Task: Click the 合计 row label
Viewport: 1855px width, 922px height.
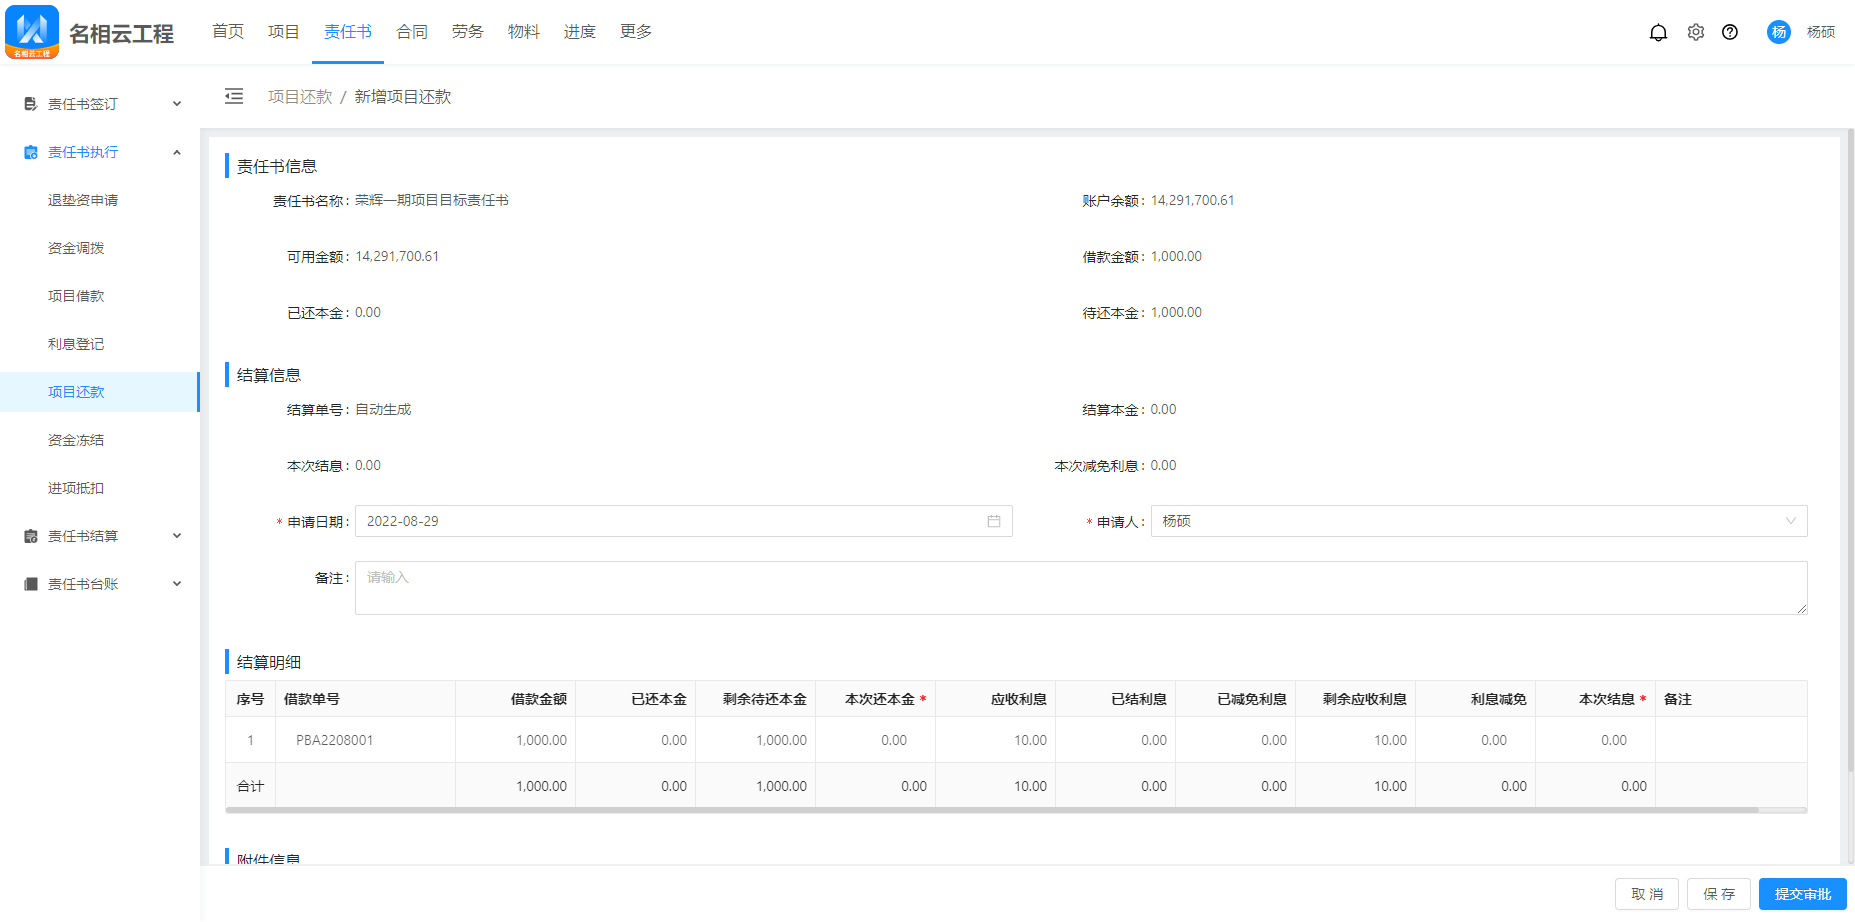Action: [250, 786]
